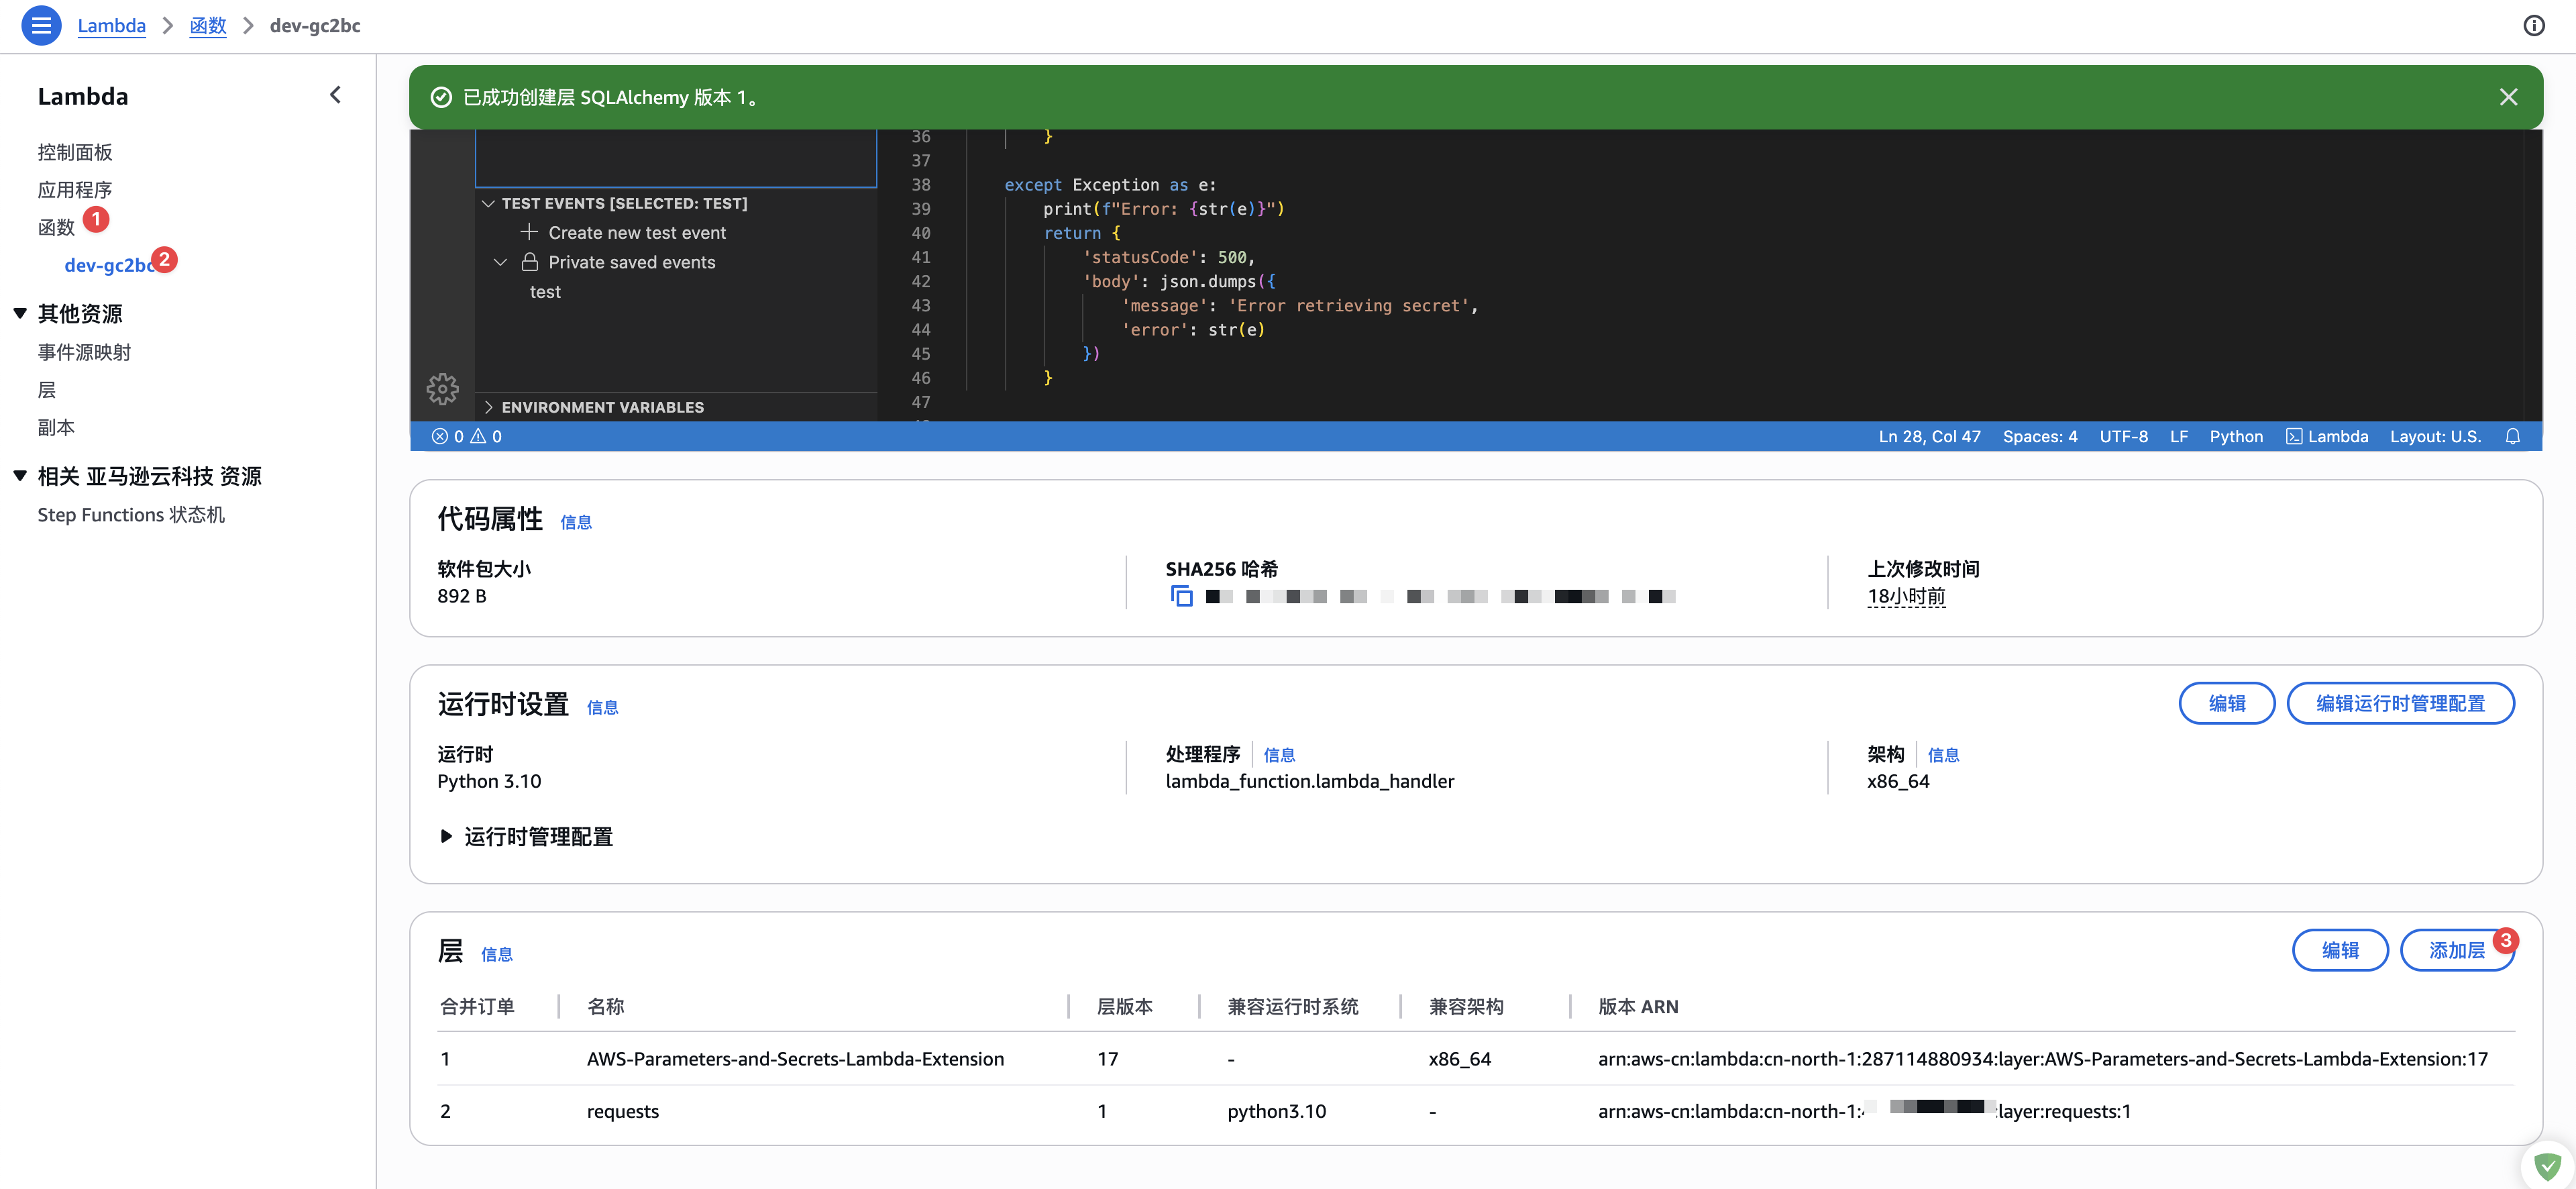The image size is (2576, 1189).
Task: Click the notification bell in status bar
Action: [x=2512, y=436]
